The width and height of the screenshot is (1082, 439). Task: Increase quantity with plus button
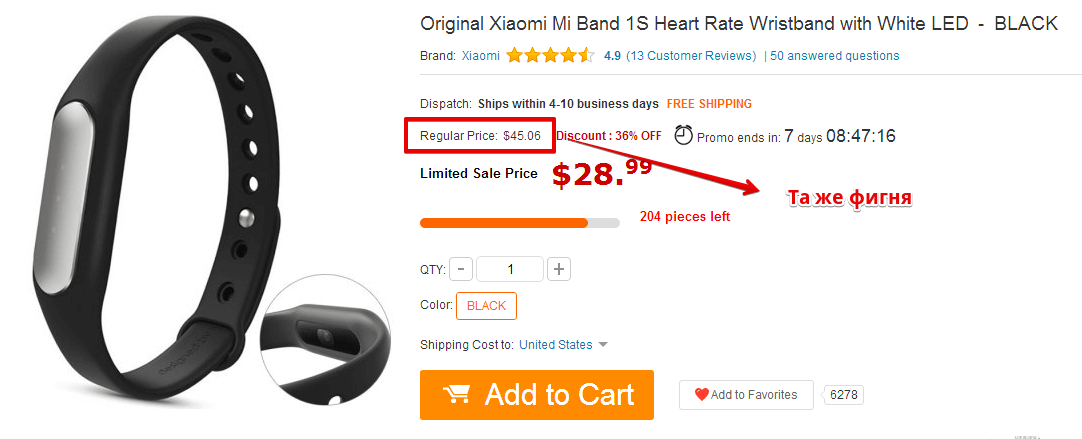(x=559, y=269)
